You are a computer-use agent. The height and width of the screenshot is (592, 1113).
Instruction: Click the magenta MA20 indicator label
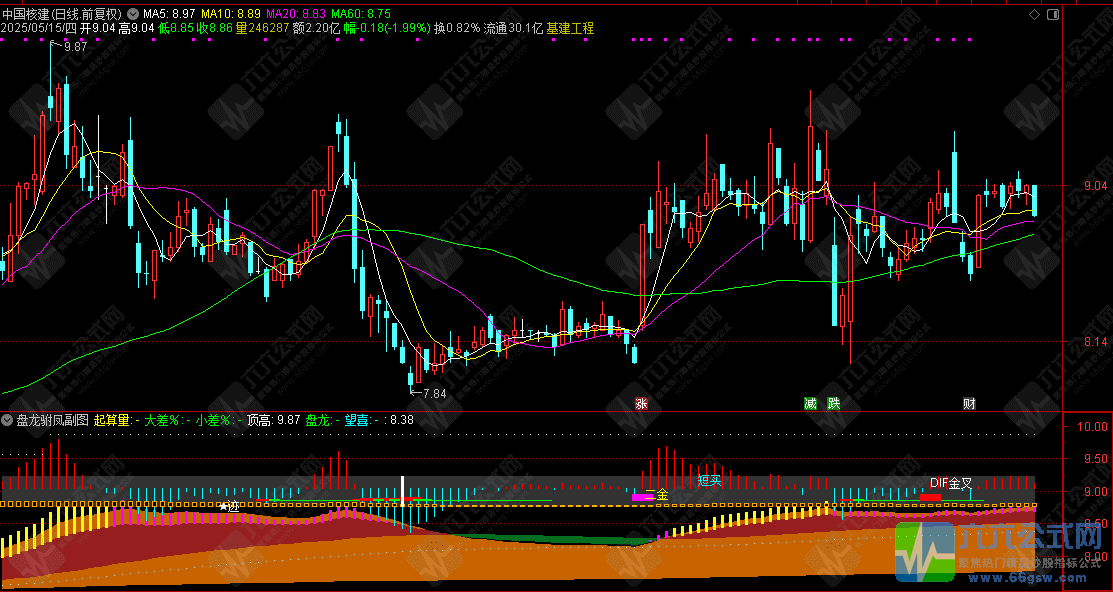(296, 15)
